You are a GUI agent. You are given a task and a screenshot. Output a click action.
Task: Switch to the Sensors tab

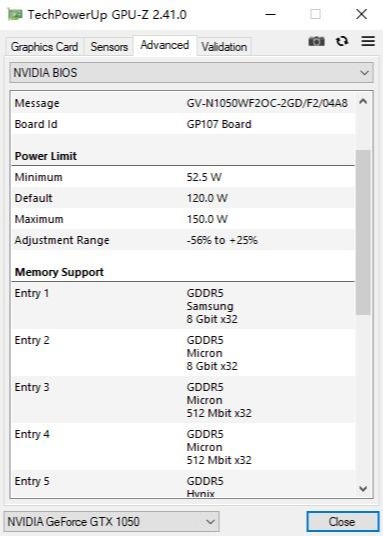point(109,46)
